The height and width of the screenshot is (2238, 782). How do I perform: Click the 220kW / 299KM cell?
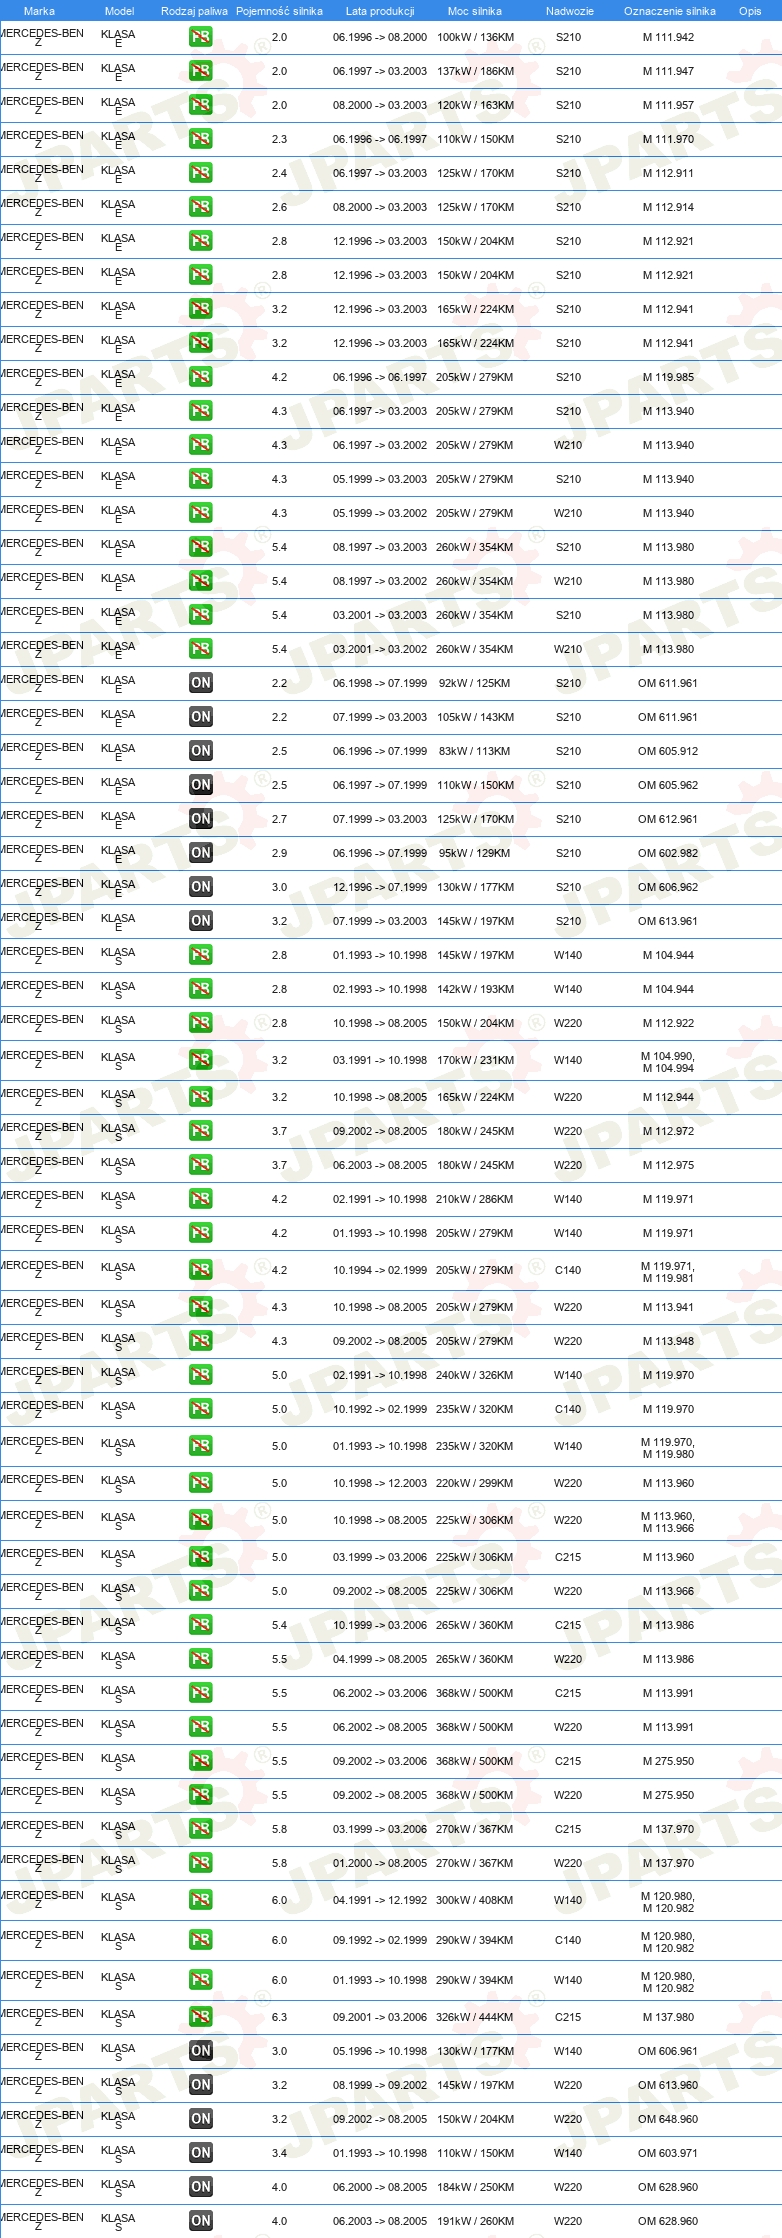[475, 1483]
